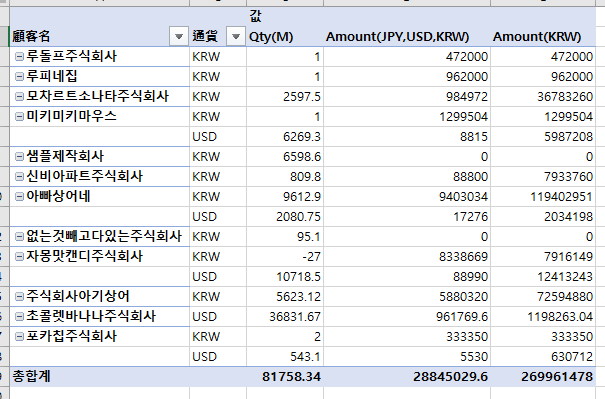The width and height of the screenshot is (605, 399).
Task: Collapse the 신비아파트주식회사 group
Action: (19, 176)
